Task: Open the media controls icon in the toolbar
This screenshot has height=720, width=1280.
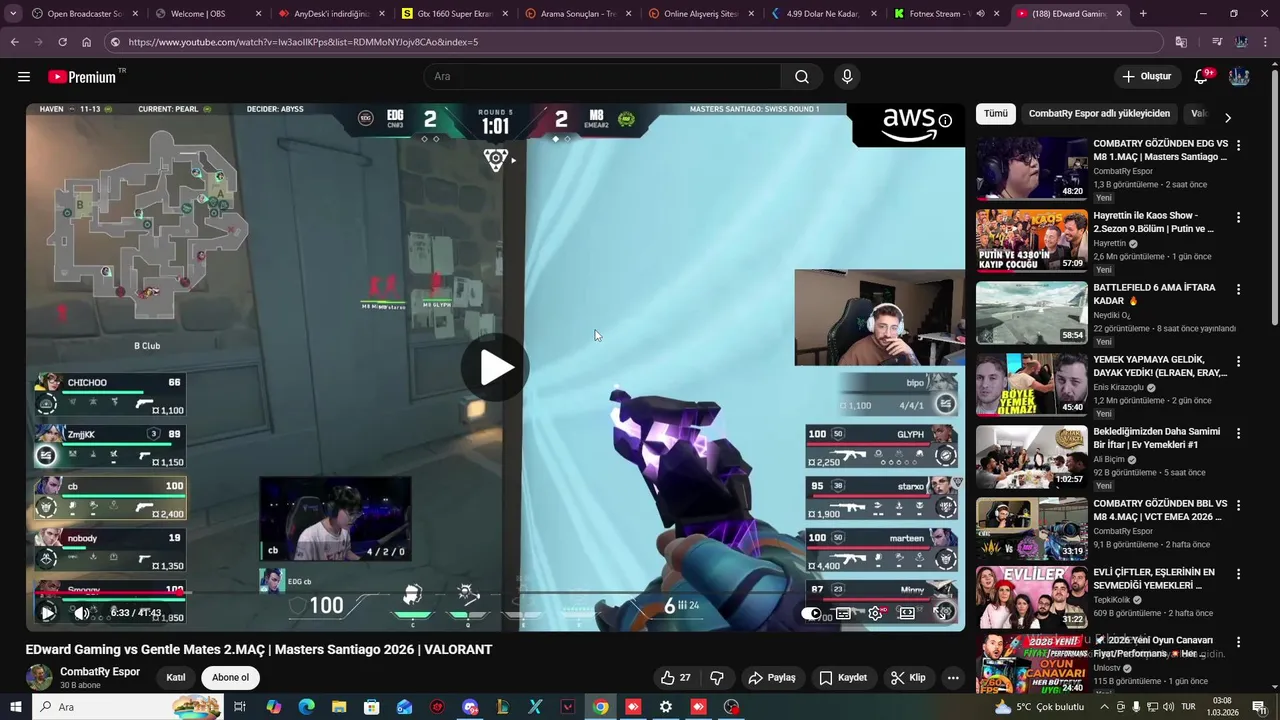Action: pyautogui.click(x=1216, y=42)
